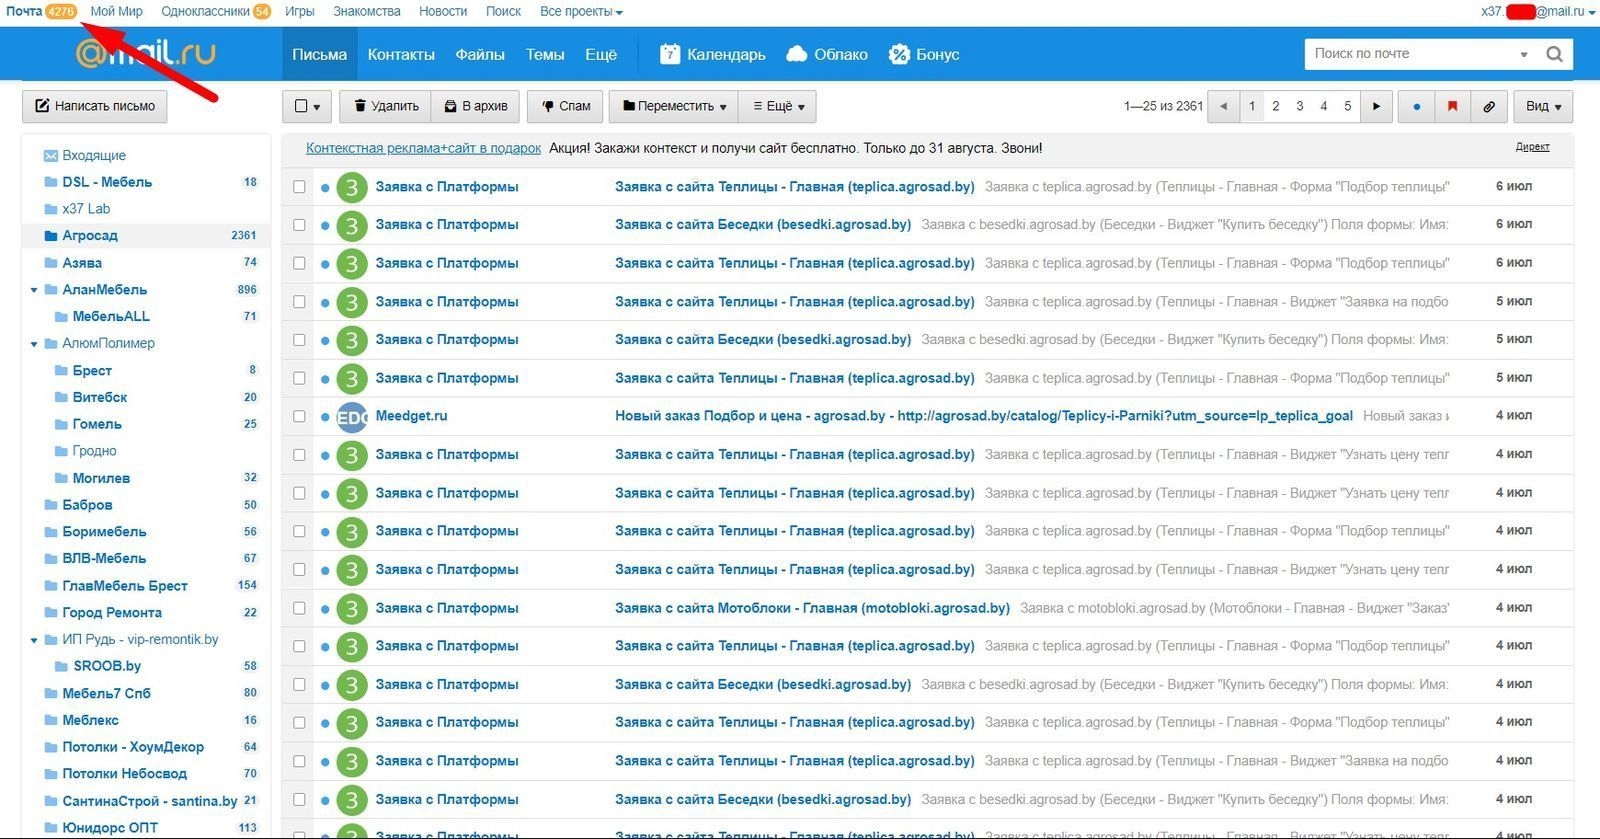Click the search magnifier icon
The width and height of the screenshot is (1600, 839).
tap(1554, 54)
